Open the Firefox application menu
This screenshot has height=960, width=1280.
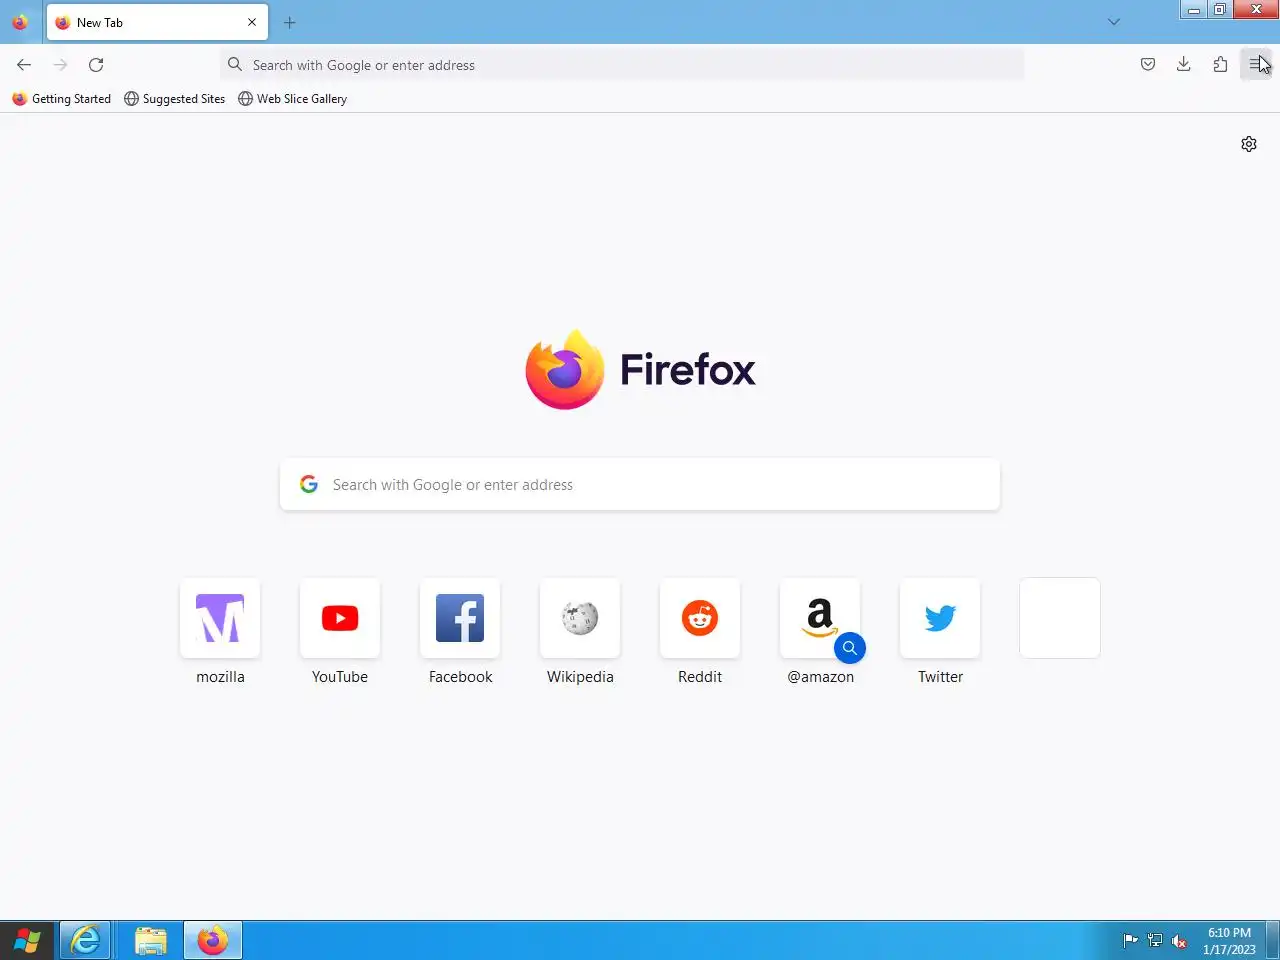(x=1256, y=65)
